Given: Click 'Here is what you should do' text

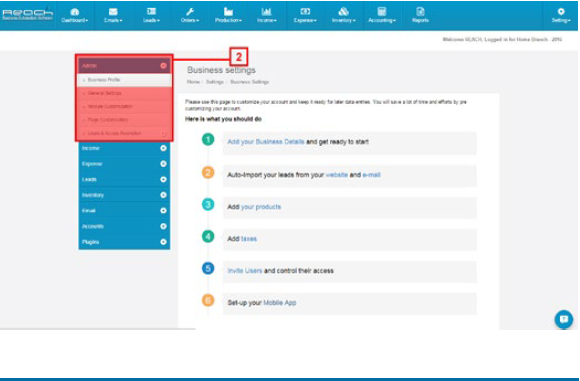Looking at the screenshot, I should click(223, 119).
